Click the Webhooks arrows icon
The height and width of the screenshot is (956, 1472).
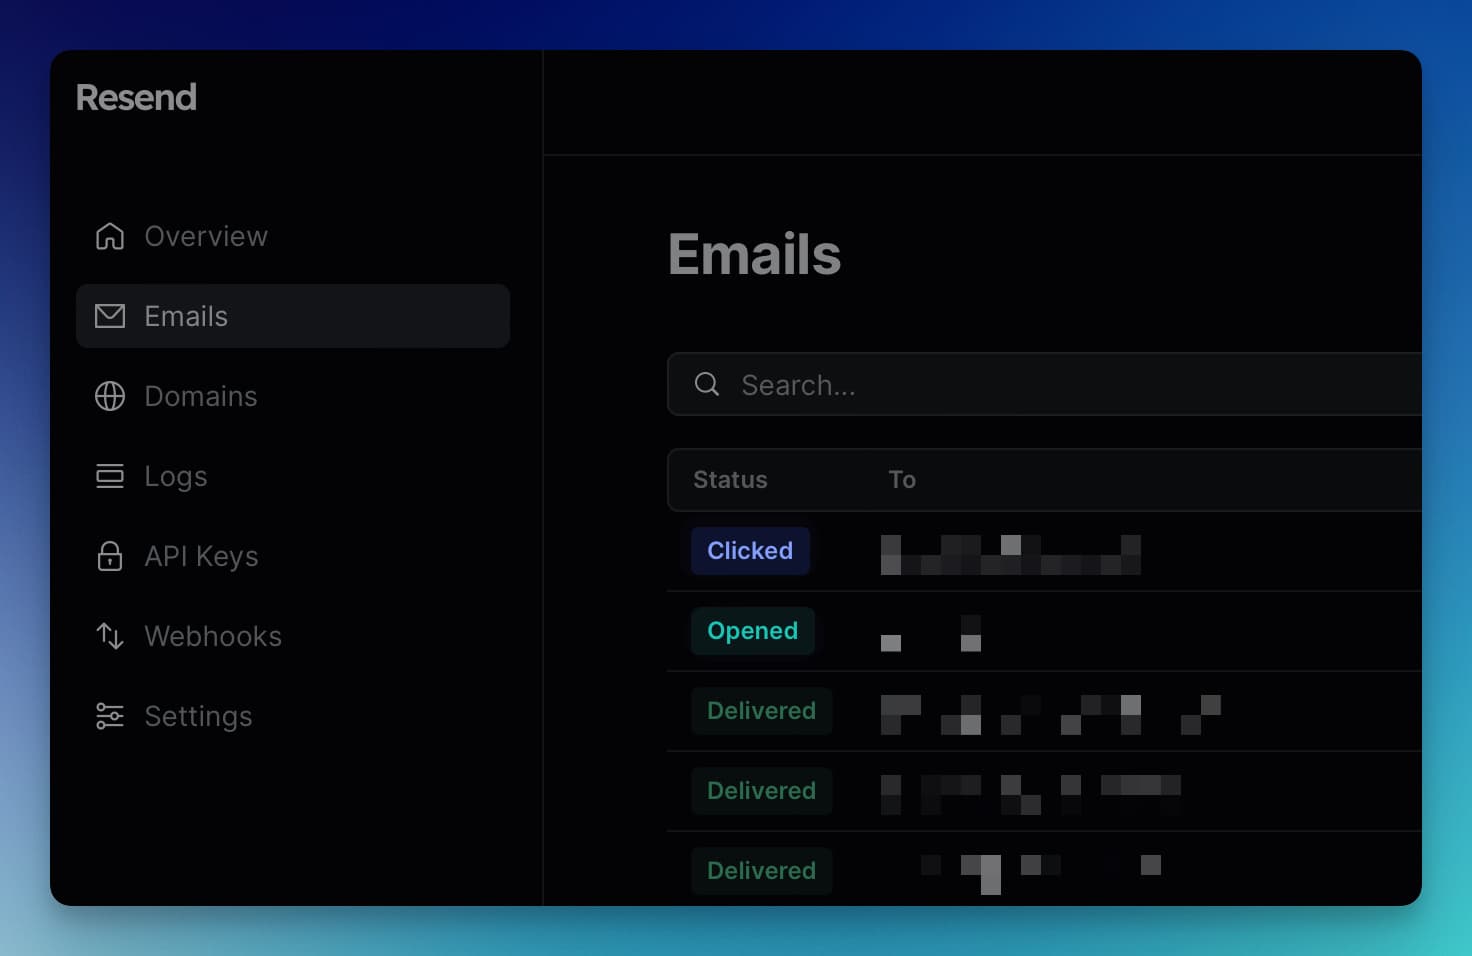pos(109,636)
